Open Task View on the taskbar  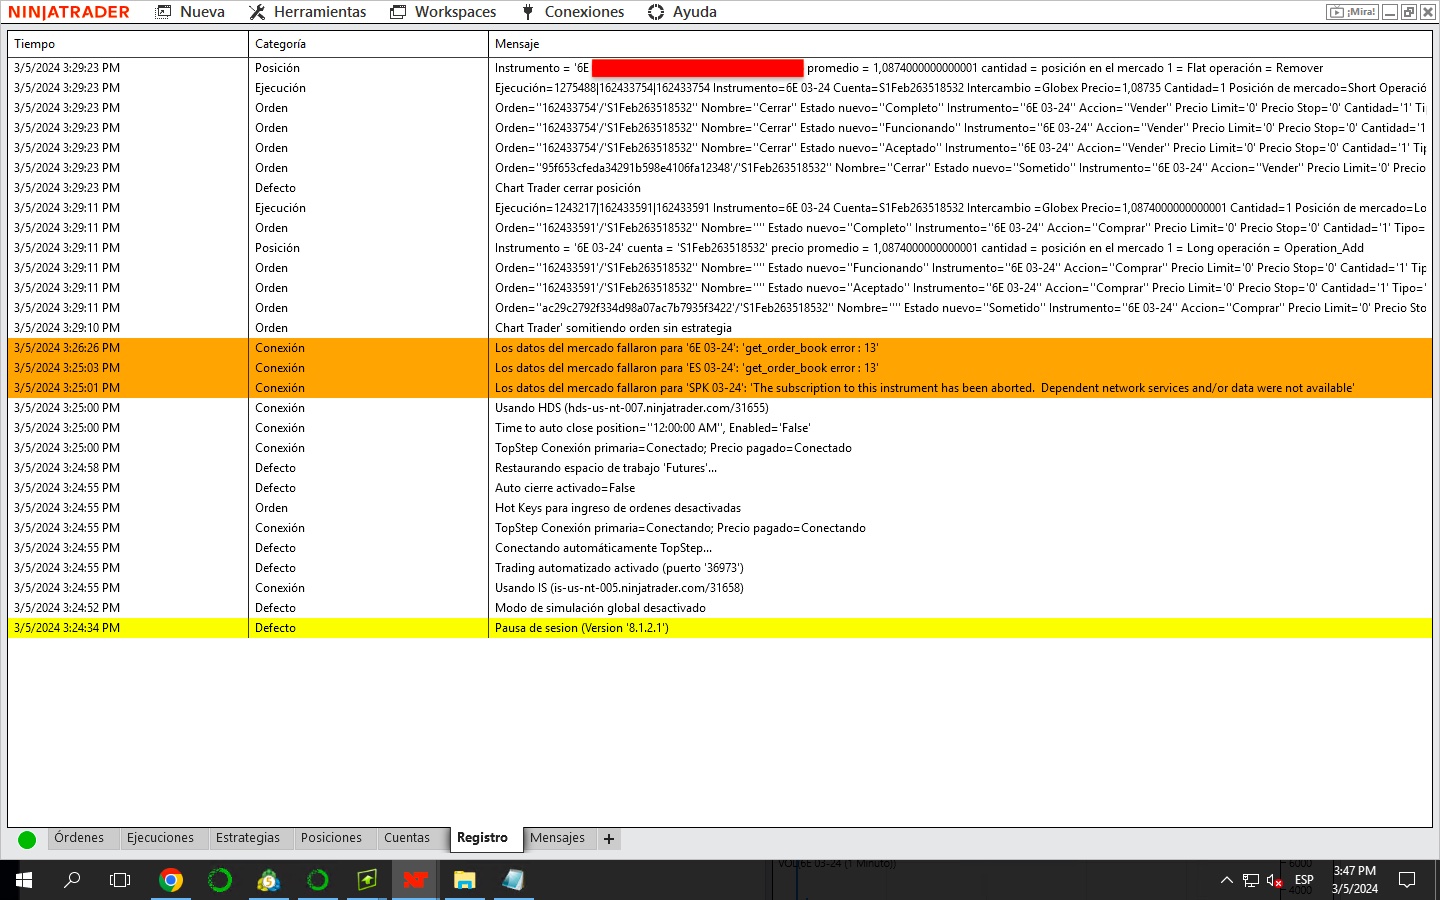pos(120,880)
